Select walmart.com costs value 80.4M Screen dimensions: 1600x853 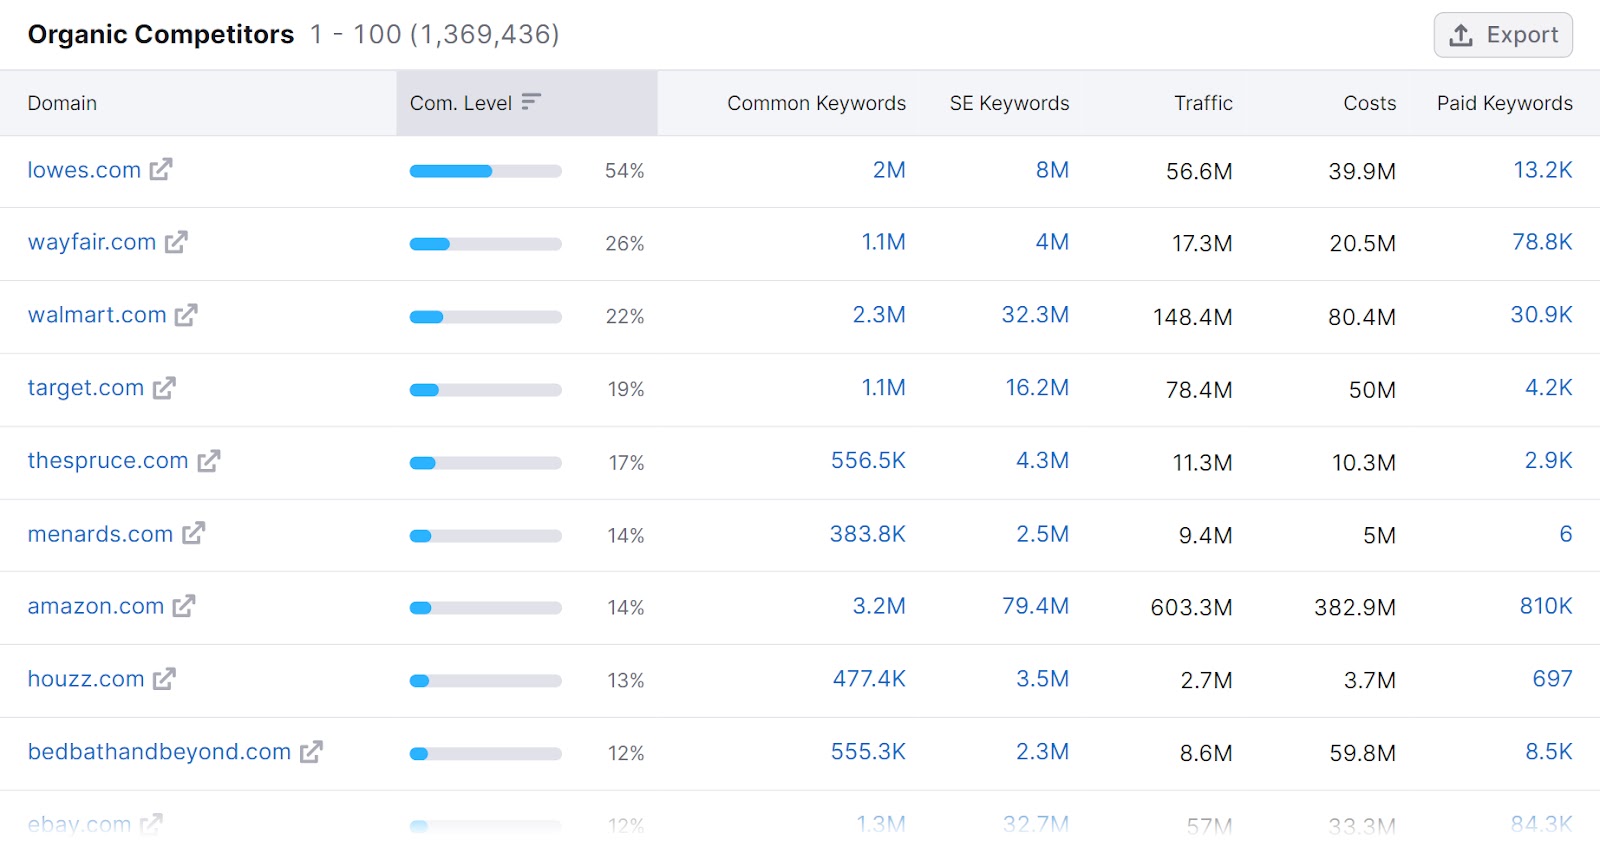[1362, 317]
